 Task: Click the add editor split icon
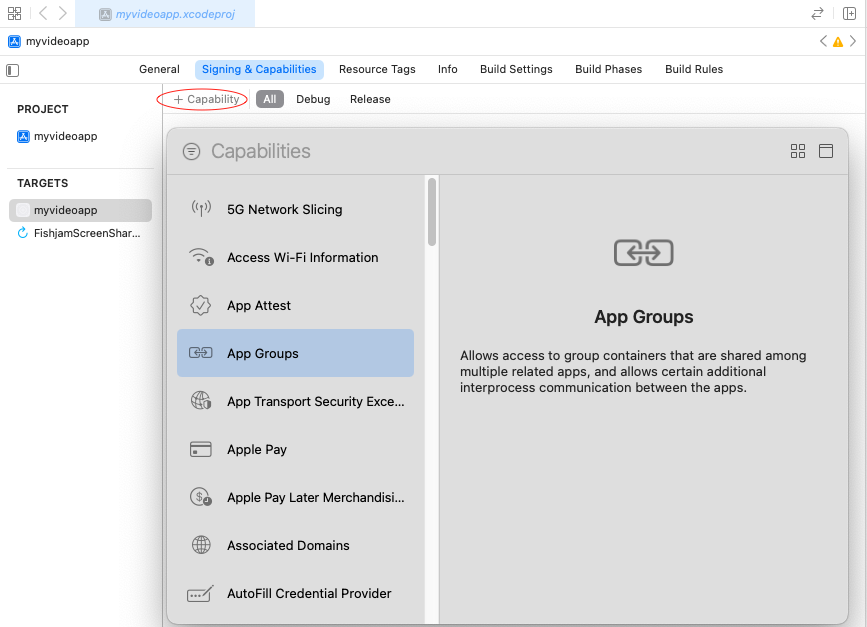point(849,13)
